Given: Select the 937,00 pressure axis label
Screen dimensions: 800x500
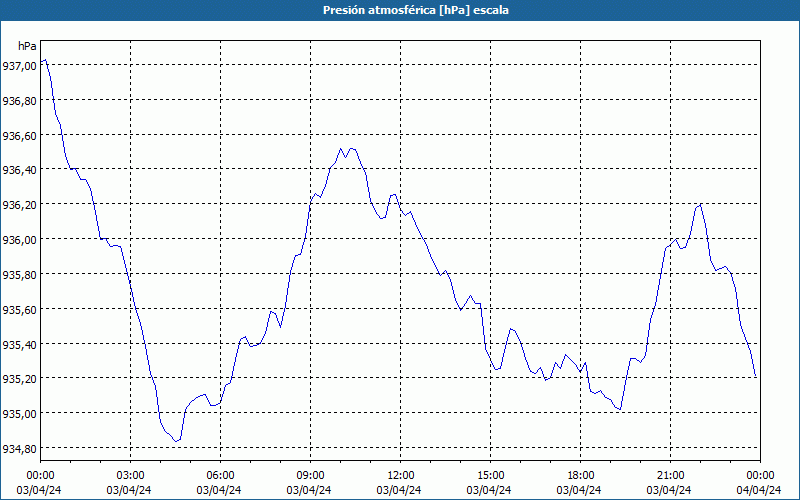Looking at the screenshot, I should click(19, 66).
